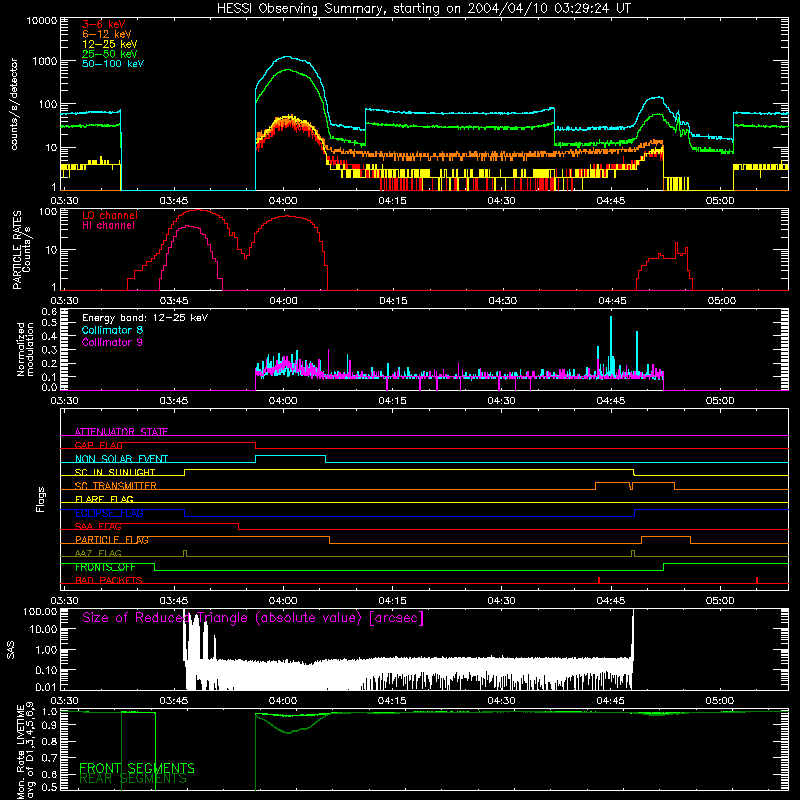This screenshot has height=800, width=800.
Task: Click the SC_TRANSMITTER flag label
Action: tap(116, 486)
